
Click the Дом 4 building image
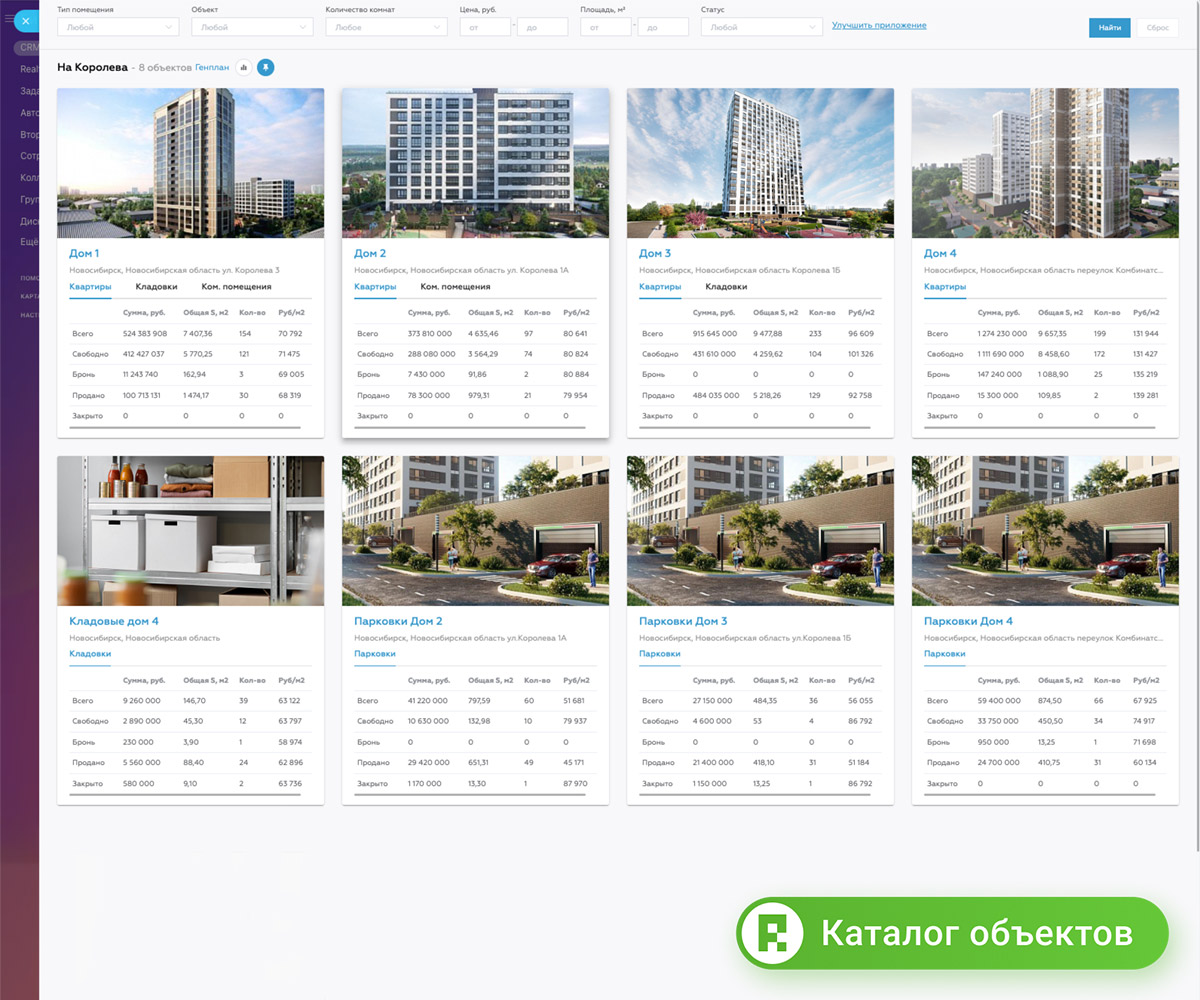1045,163
